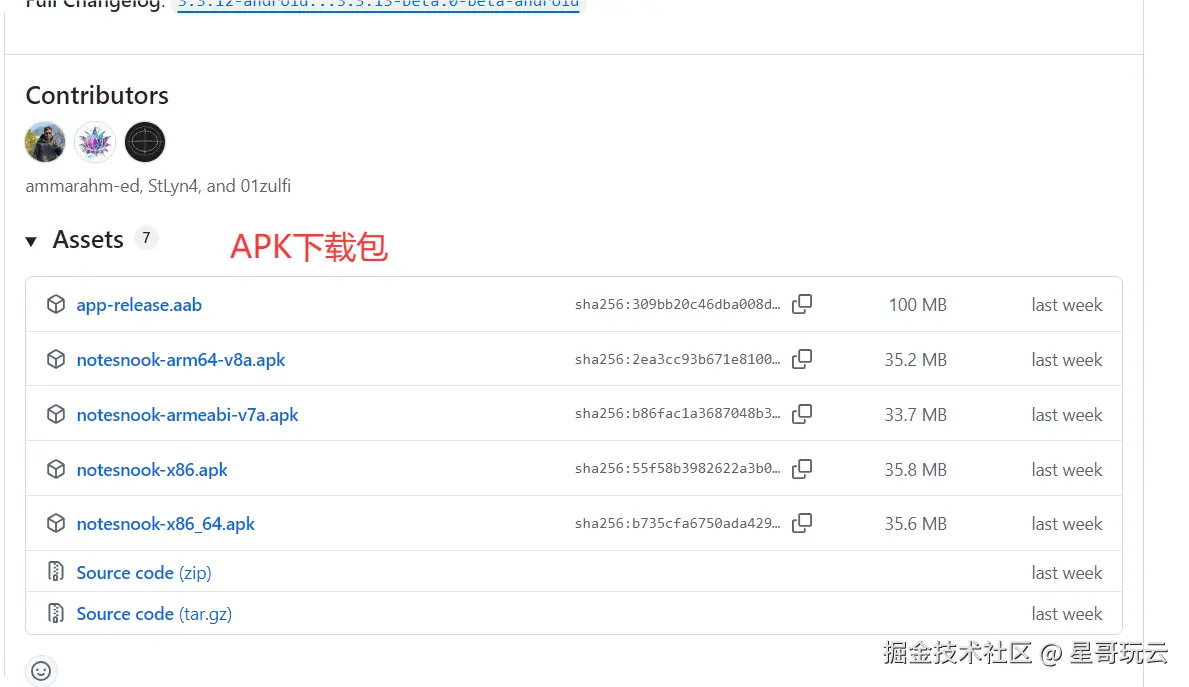
Task: Download notesnook-x86_64.apk
Action: coord(165,524)
